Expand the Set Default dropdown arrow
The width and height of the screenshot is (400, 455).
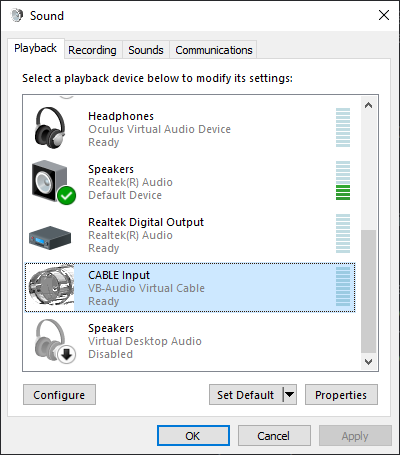[290, 395]
